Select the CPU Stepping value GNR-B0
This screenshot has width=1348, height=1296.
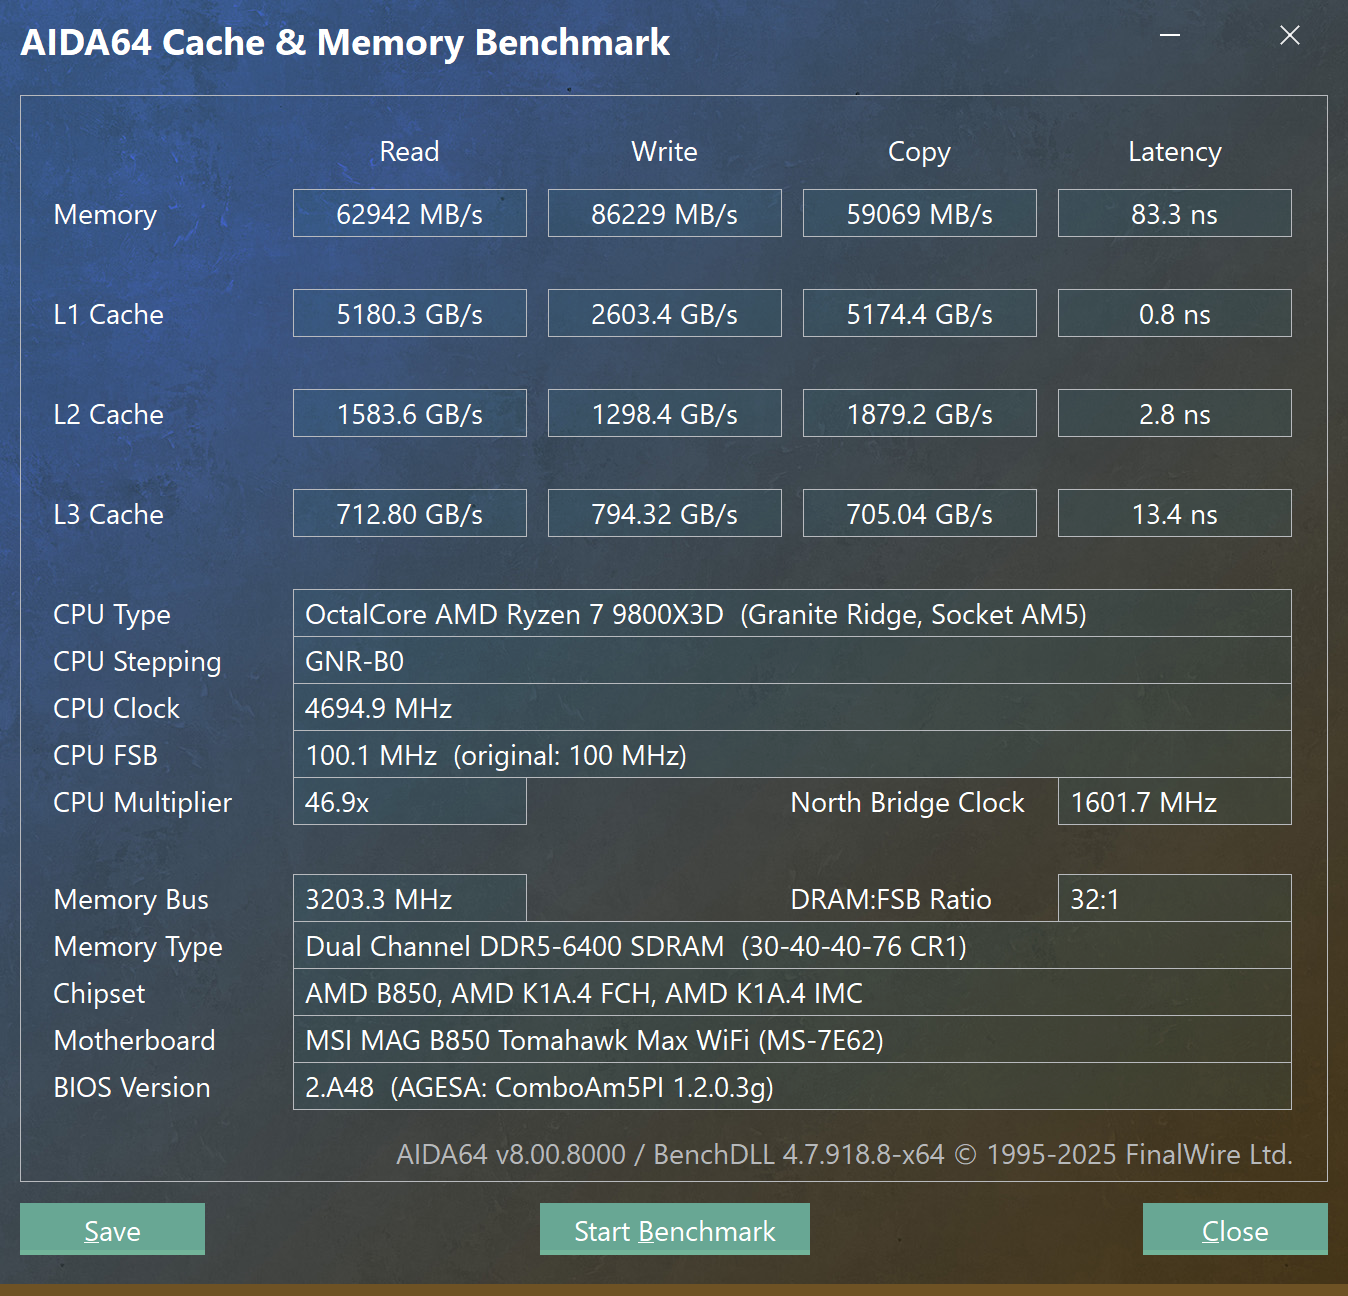click(x=792, y=660)
